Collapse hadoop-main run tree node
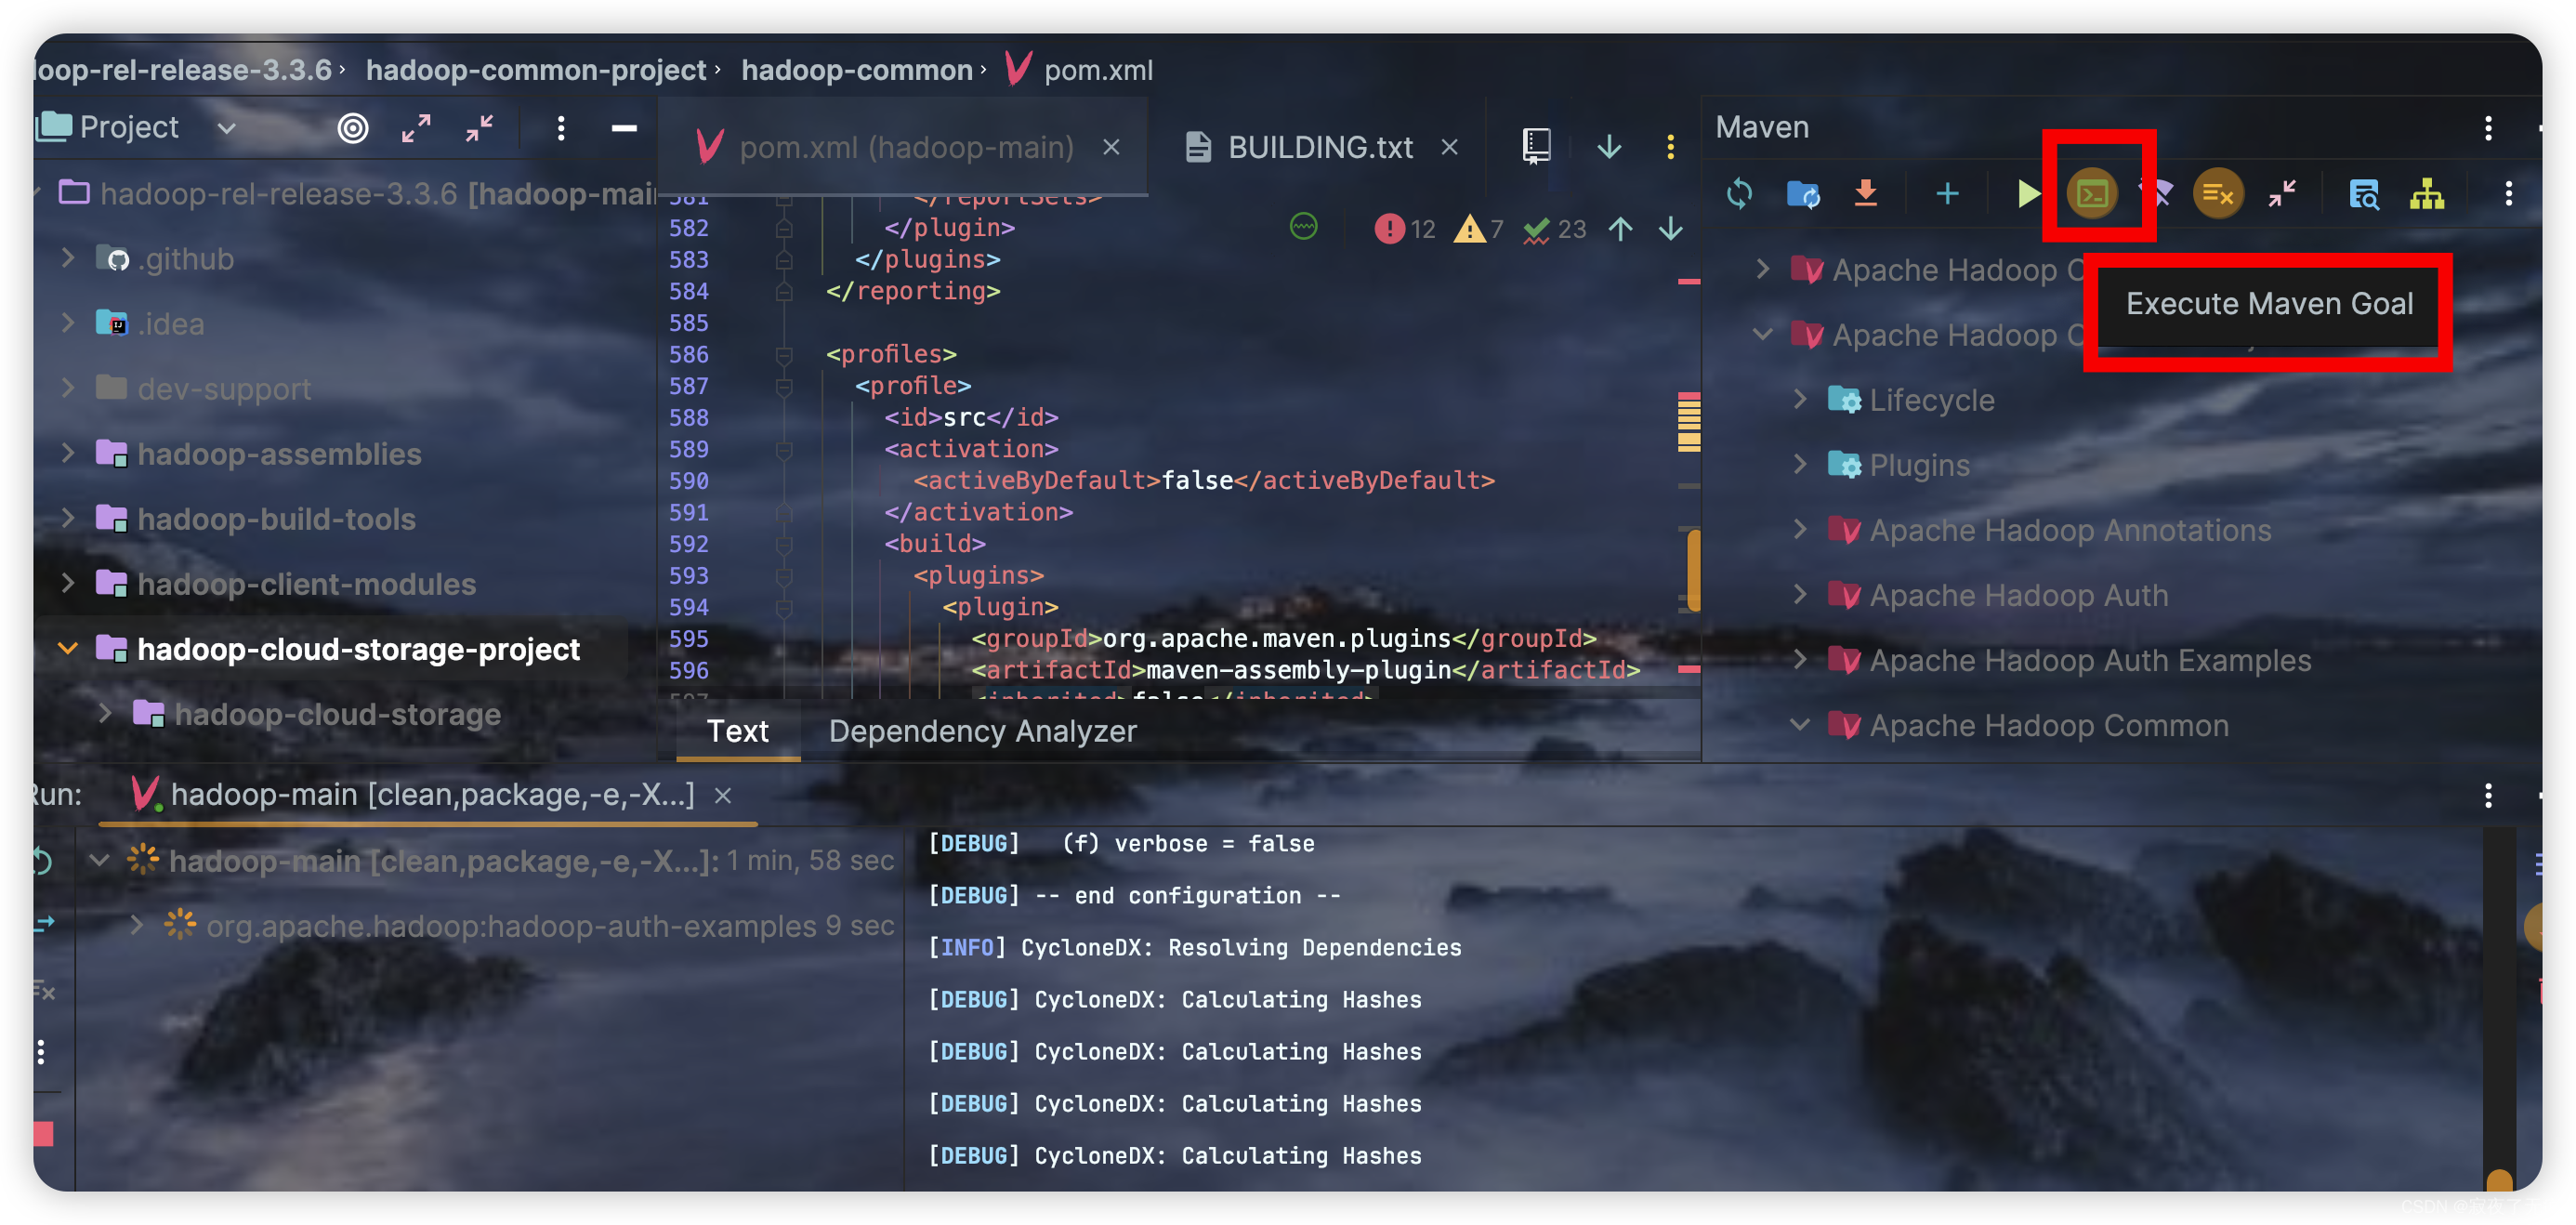Screen dimensions: 2576x1225 tap(99, 860)
